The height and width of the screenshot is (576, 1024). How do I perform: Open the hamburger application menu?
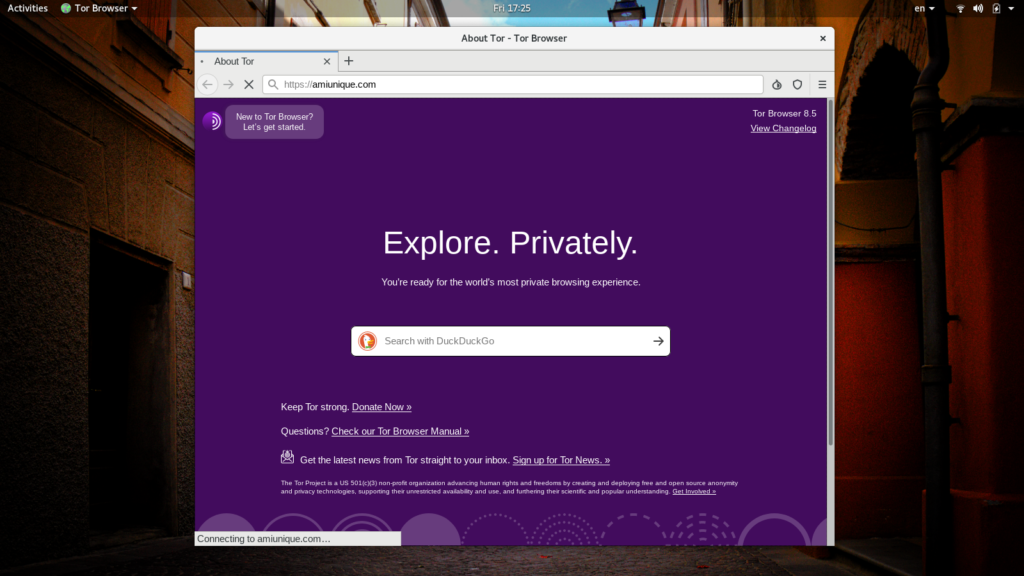pos(822,85)
